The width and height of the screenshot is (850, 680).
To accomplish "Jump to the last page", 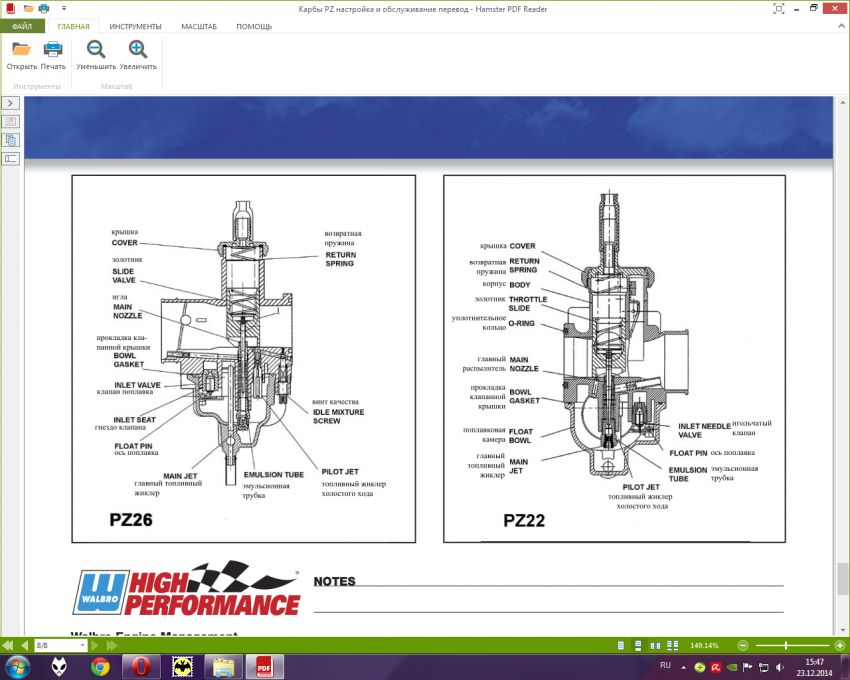I will pyautogui.click(x=112, y=645).
